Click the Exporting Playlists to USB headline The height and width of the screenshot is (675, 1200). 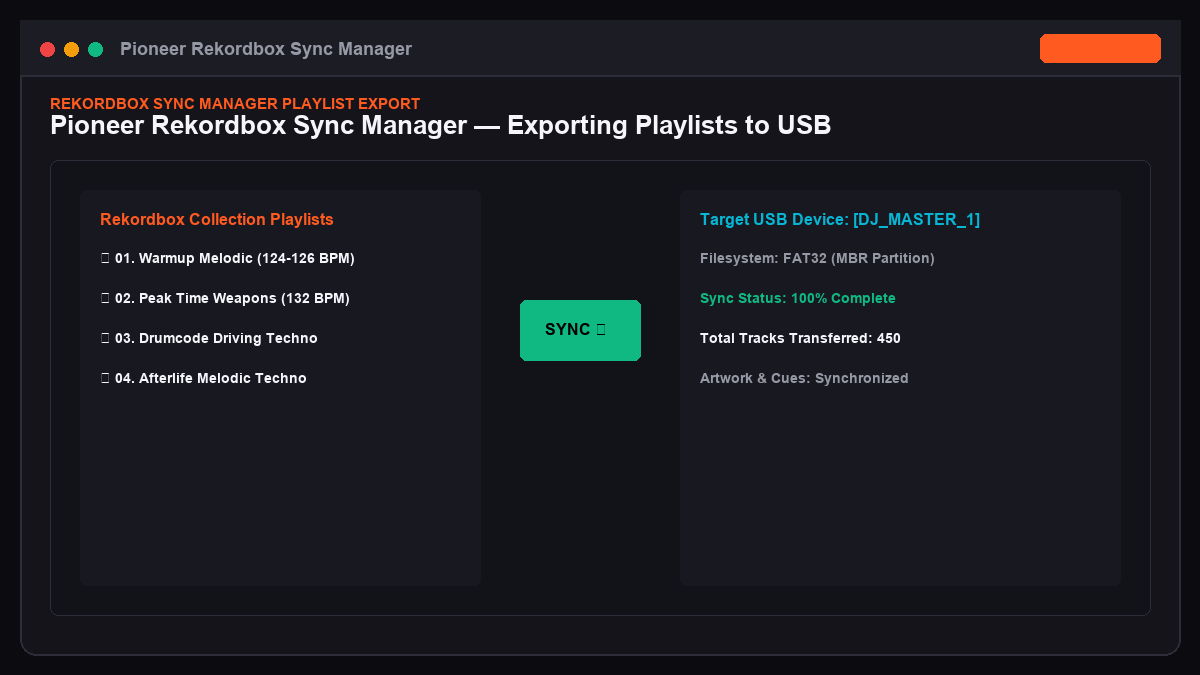click(441, 126)
